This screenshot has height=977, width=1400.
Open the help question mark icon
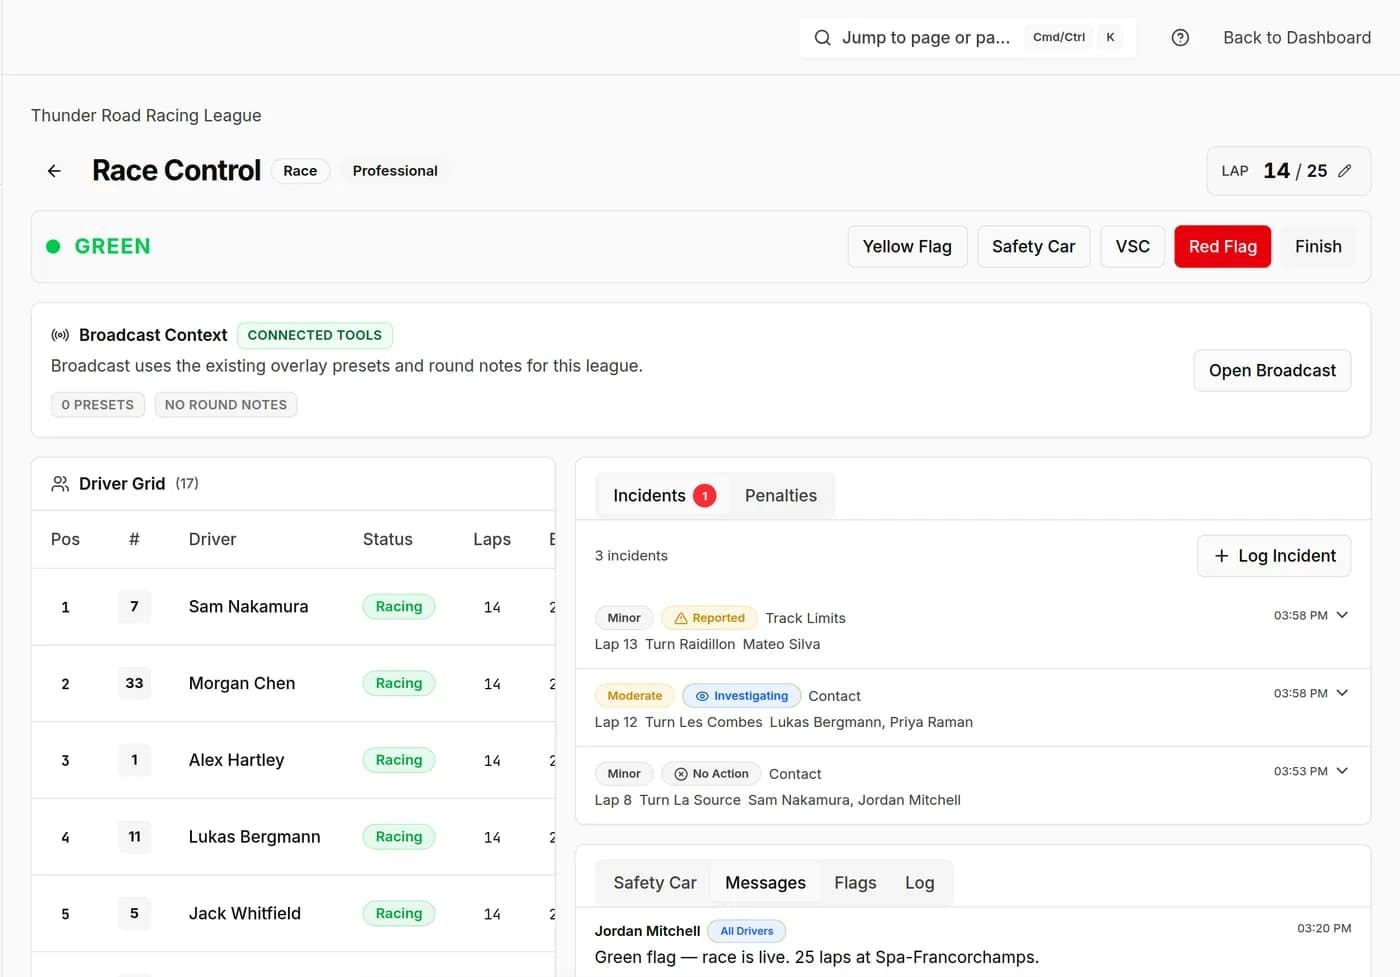click(x=1180, y=38)
